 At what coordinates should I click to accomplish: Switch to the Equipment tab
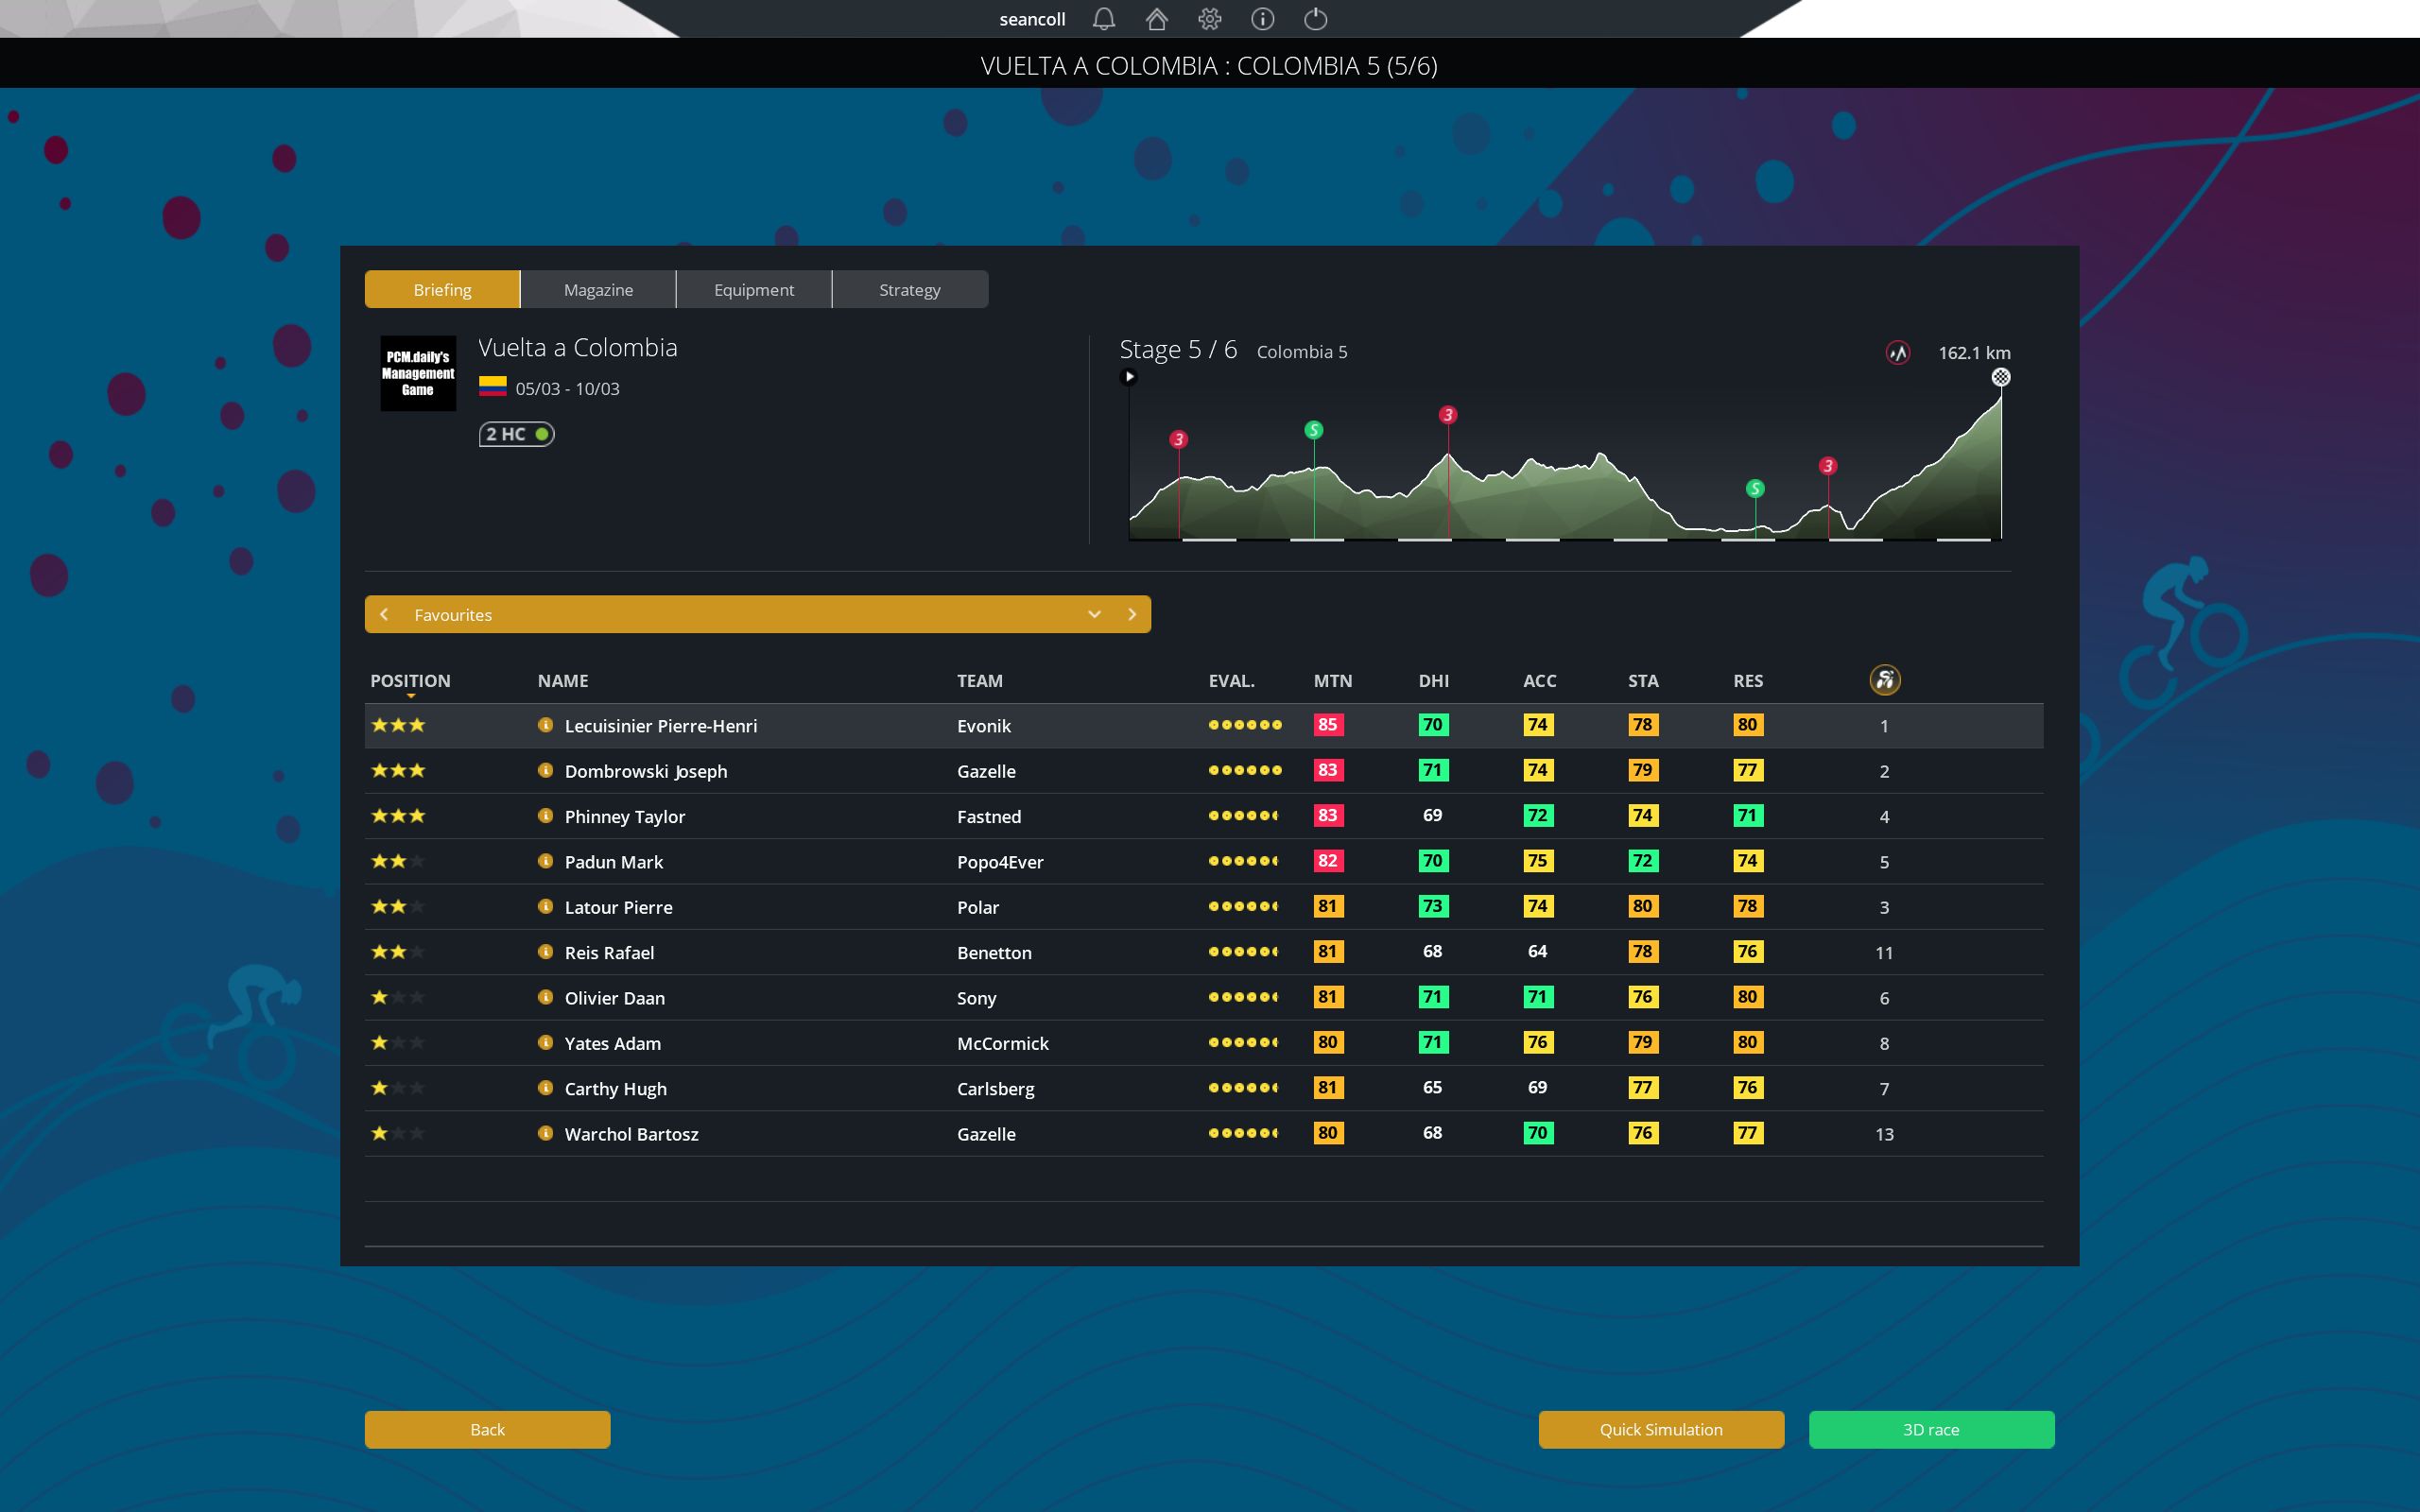[754, 289]
